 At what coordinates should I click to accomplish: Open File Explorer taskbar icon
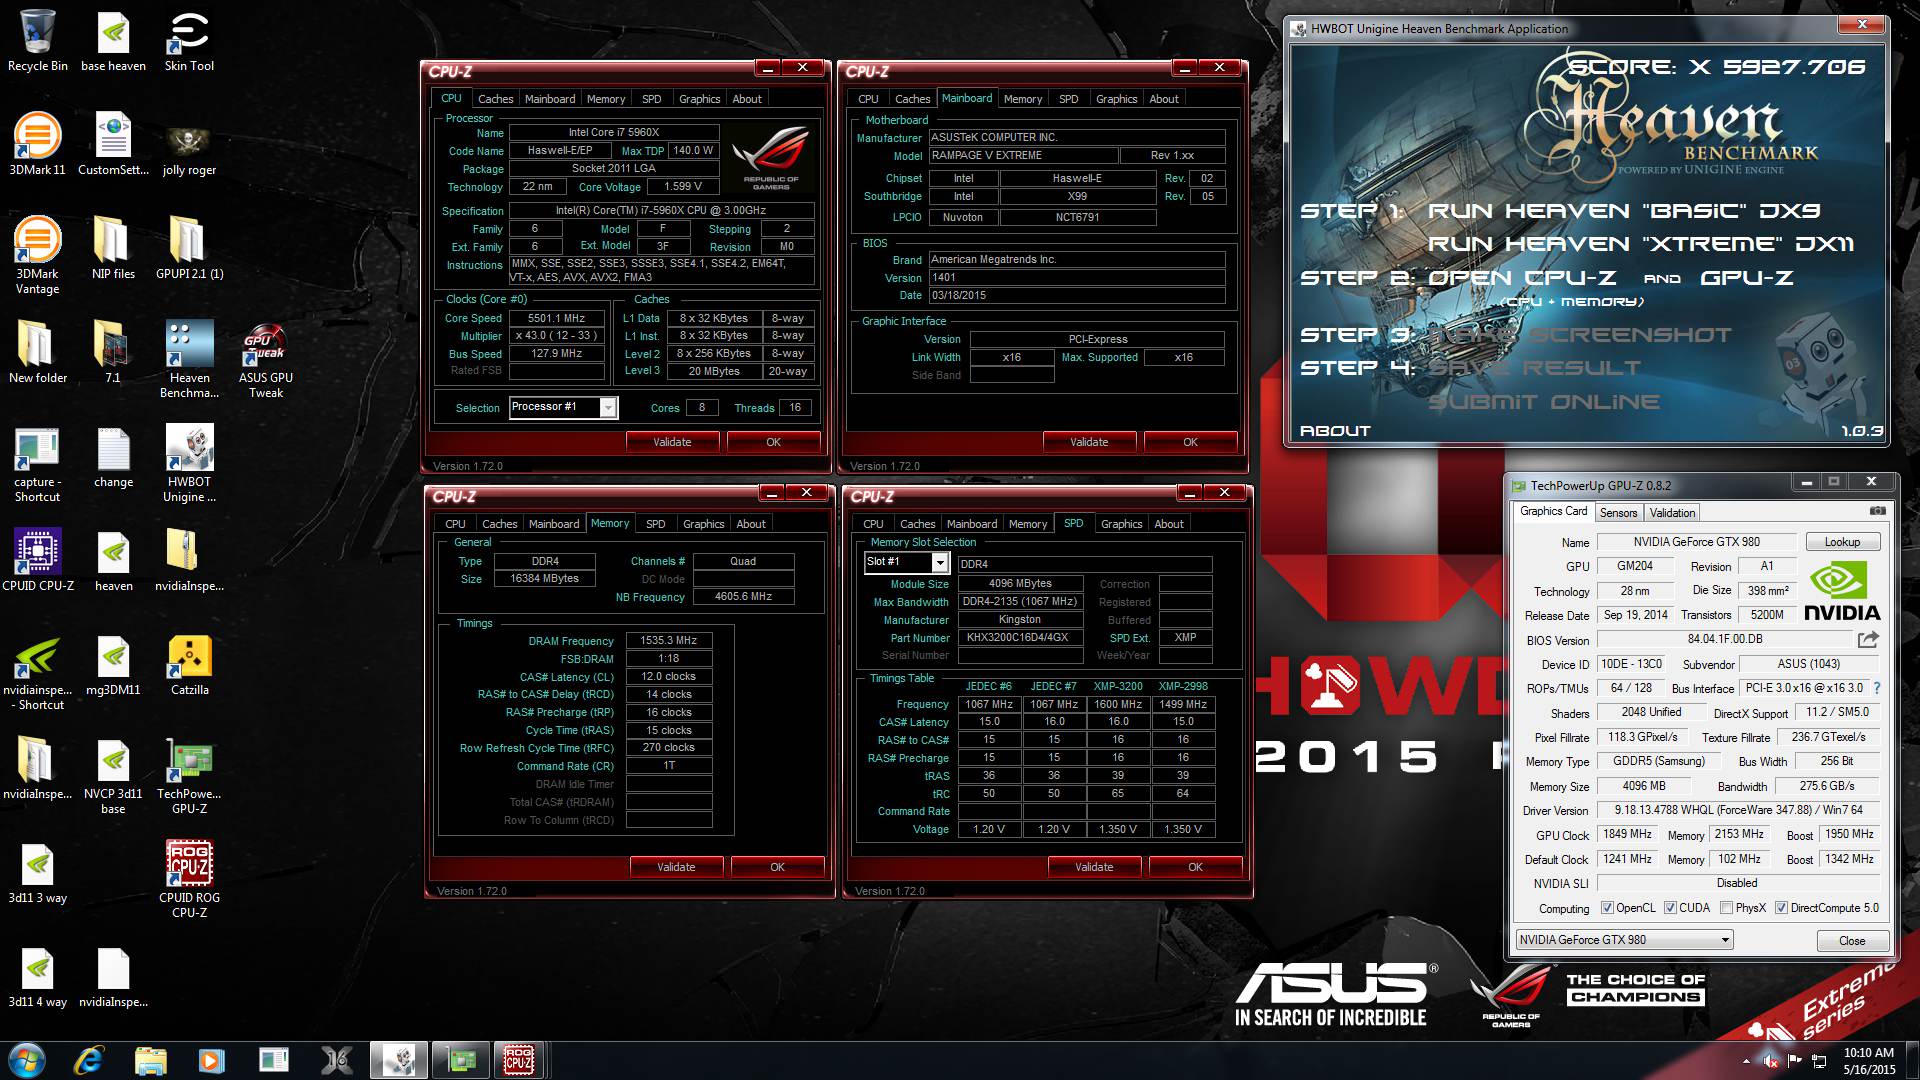[x=150, y=1060]
